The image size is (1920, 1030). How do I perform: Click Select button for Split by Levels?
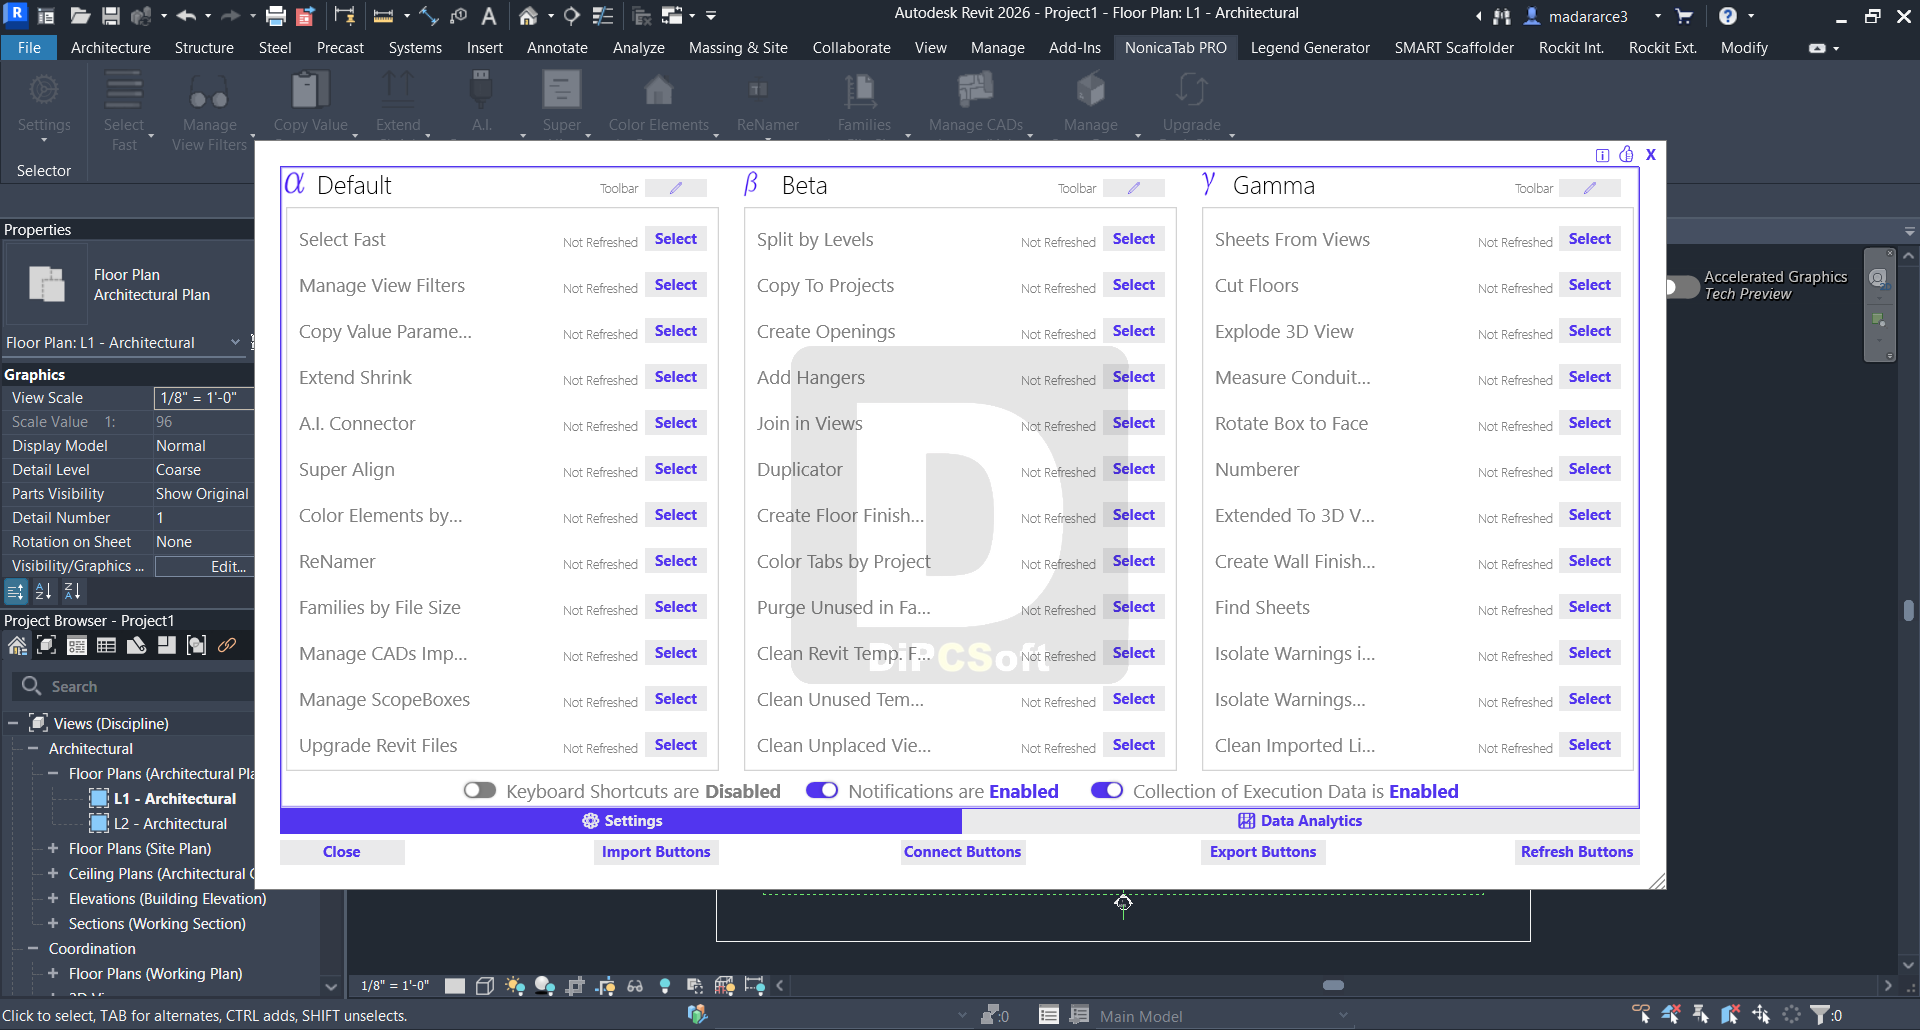click(1134, 239)
